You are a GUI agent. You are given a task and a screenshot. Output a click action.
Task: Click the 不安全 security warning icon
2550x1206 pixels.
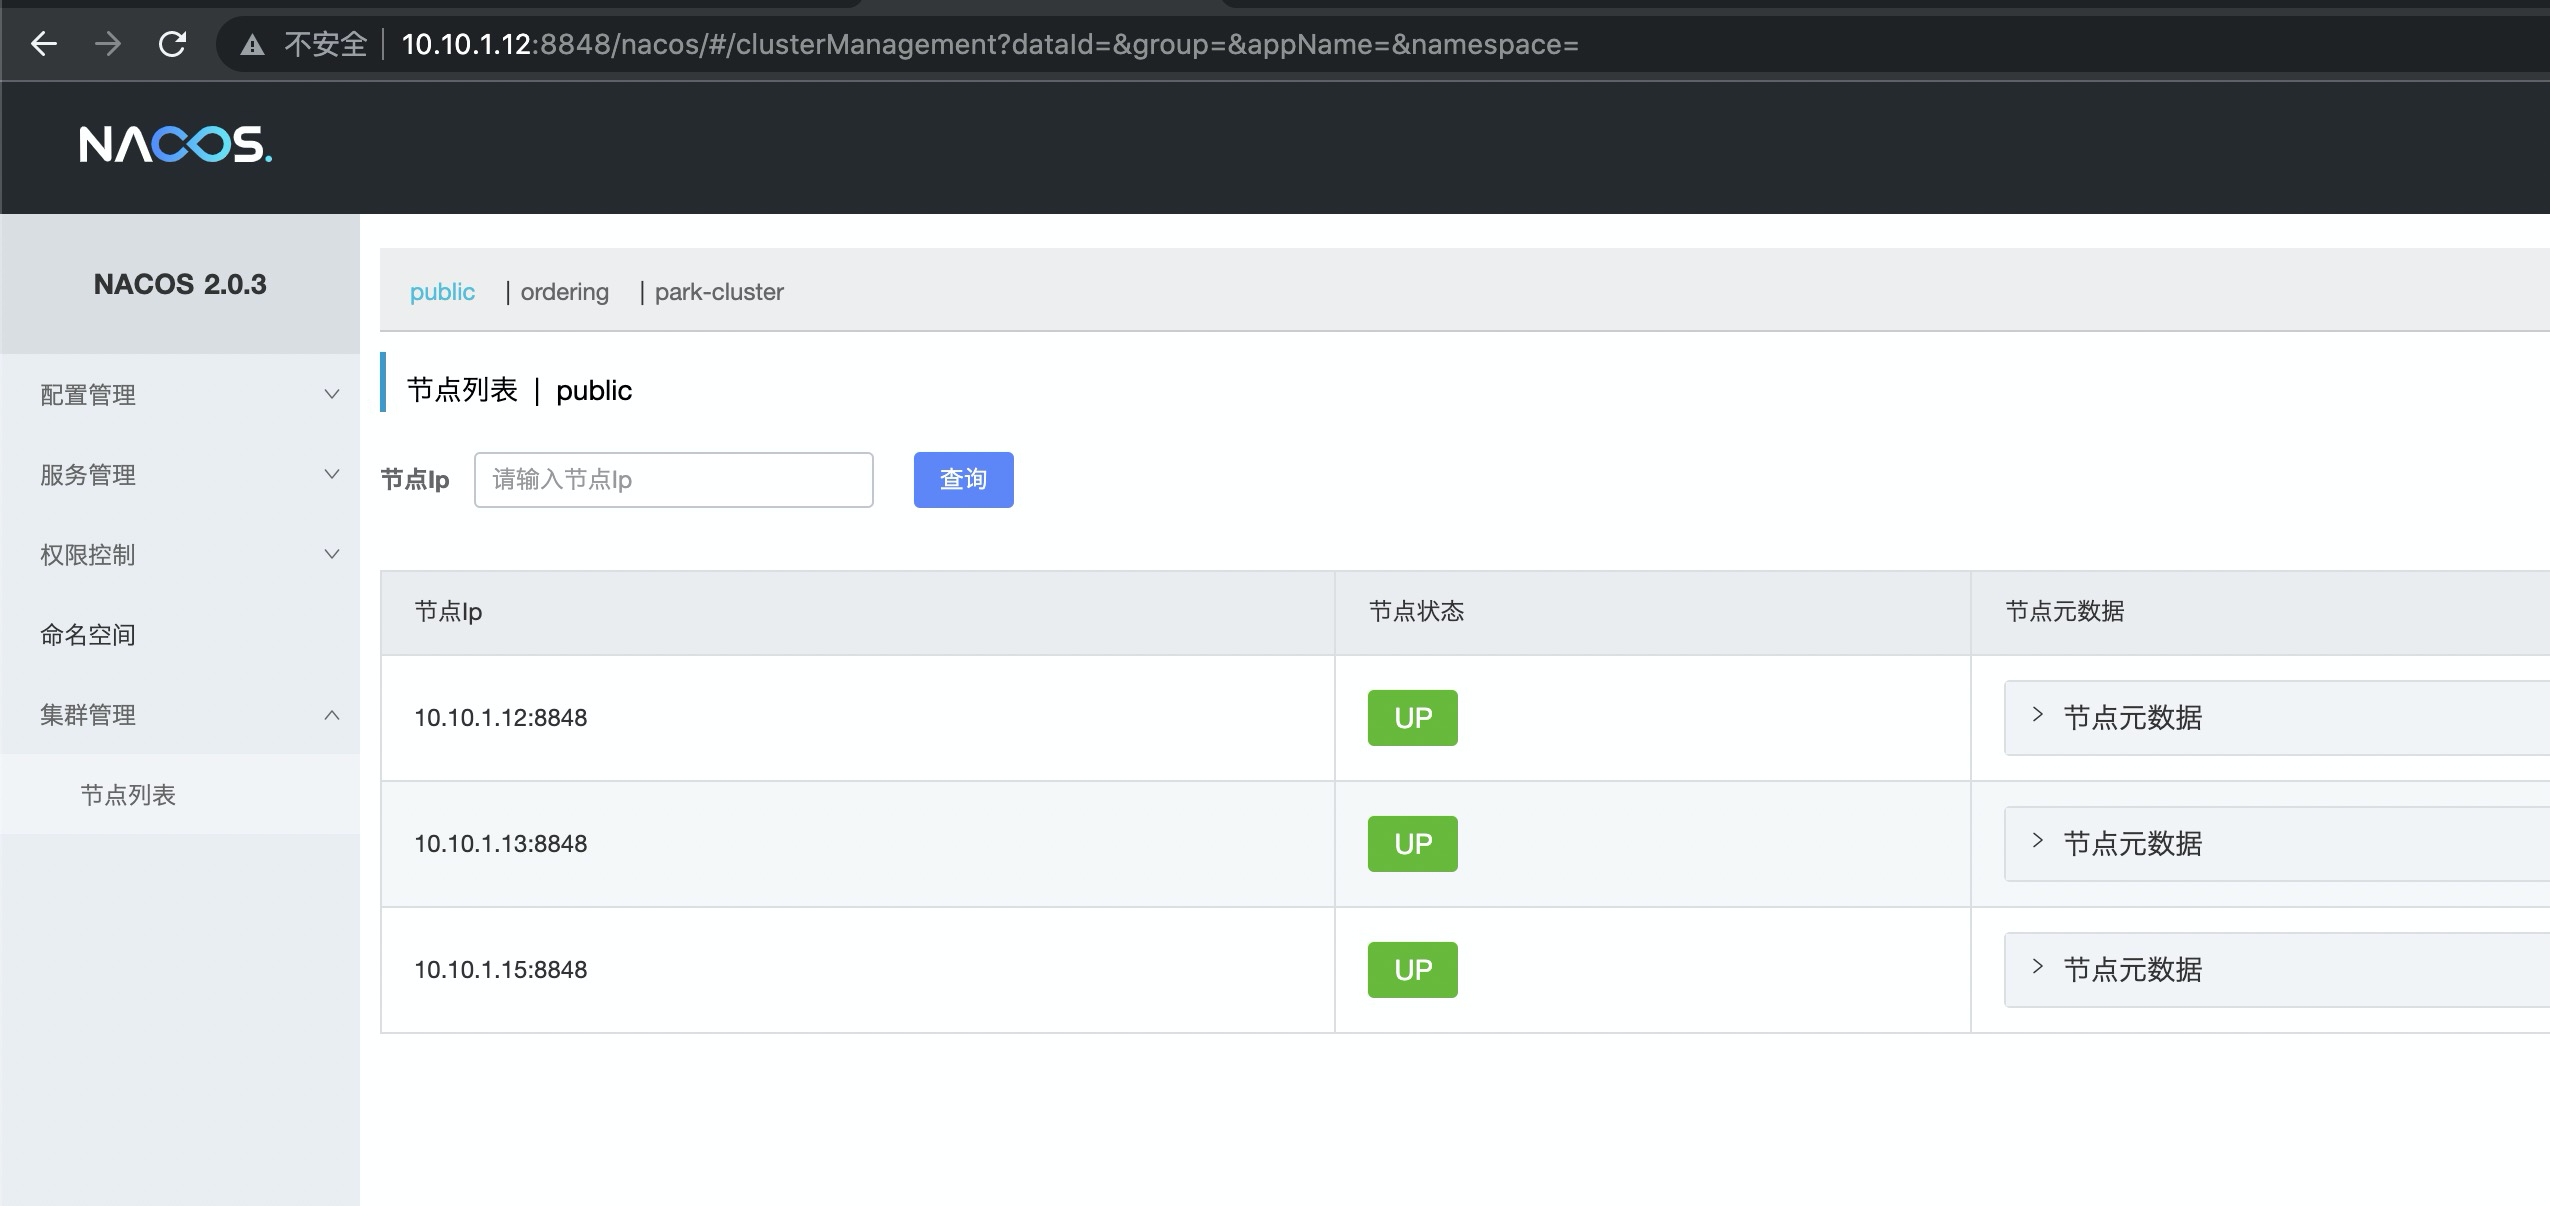(x=251, y=44)
